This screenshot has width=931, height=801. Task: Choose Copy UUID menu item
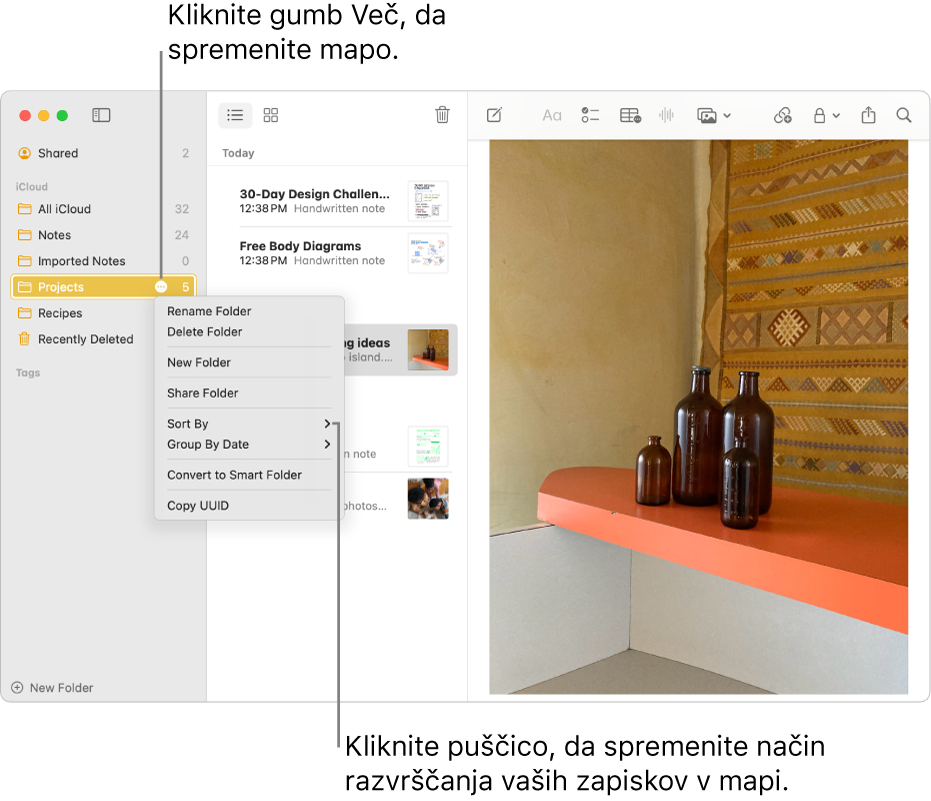coord(249,506)
